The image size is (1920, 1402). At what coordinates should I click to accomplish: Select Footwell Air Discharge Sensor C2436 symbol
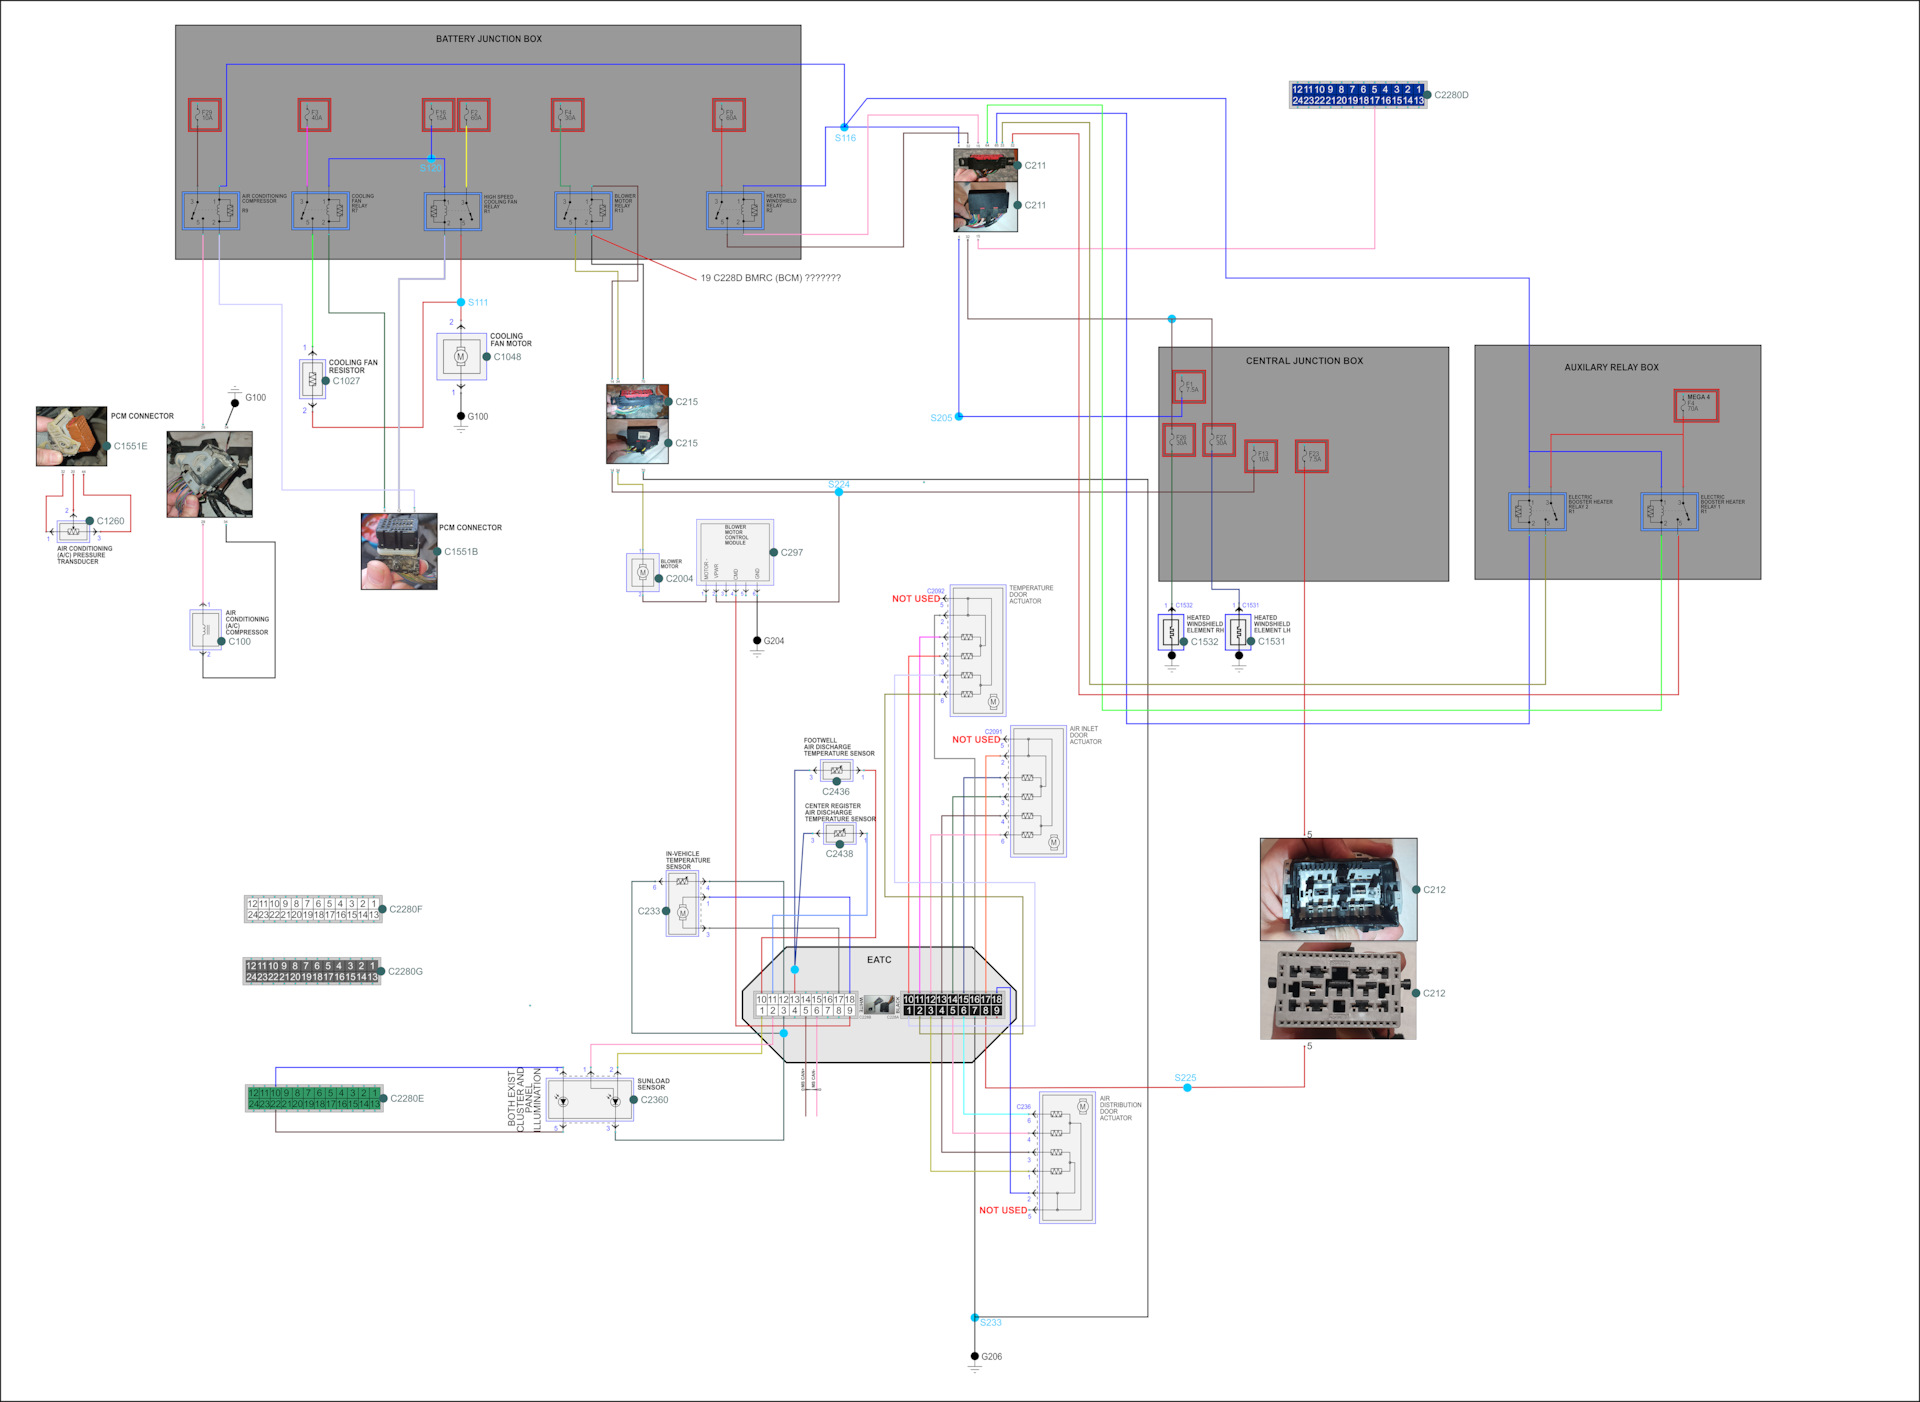[837, 770]
